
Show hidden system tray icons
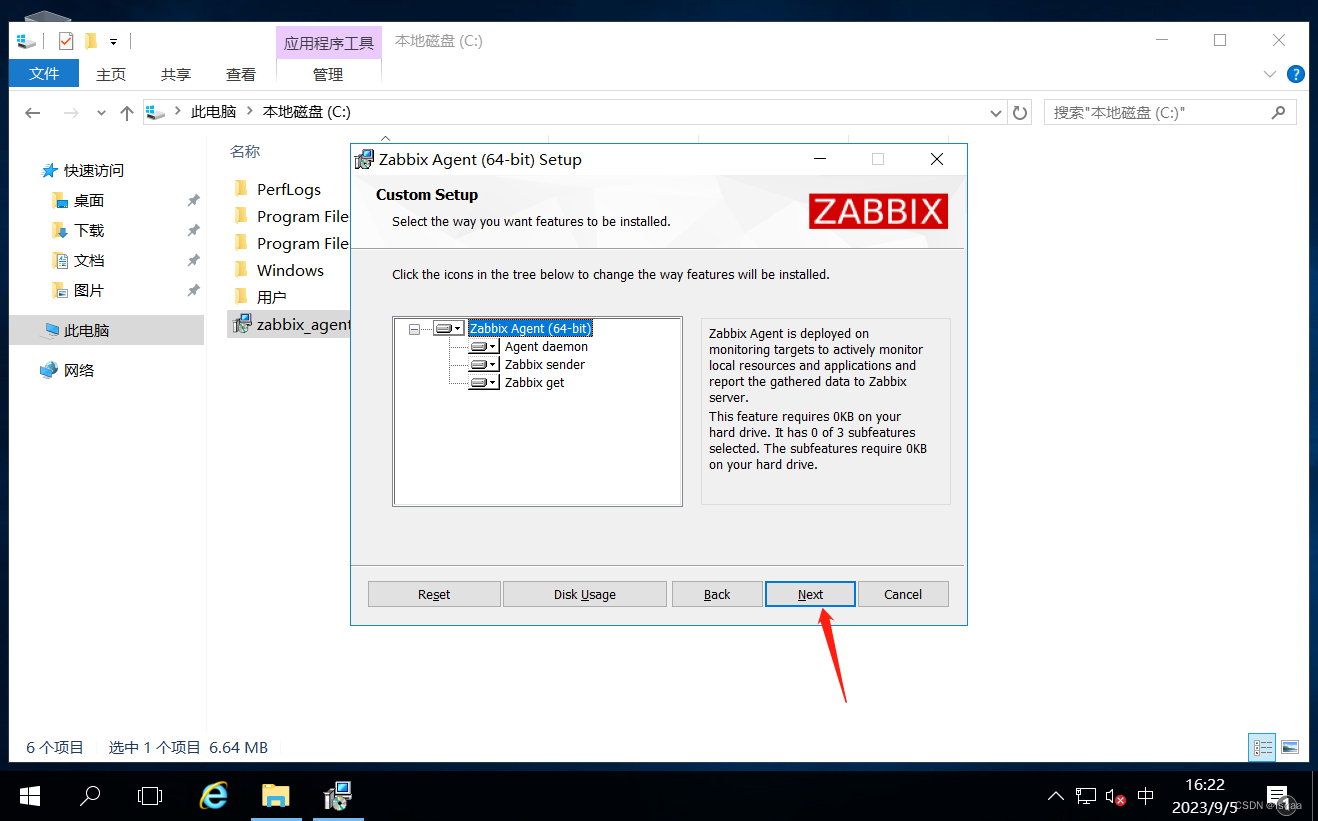(1056, 797)
